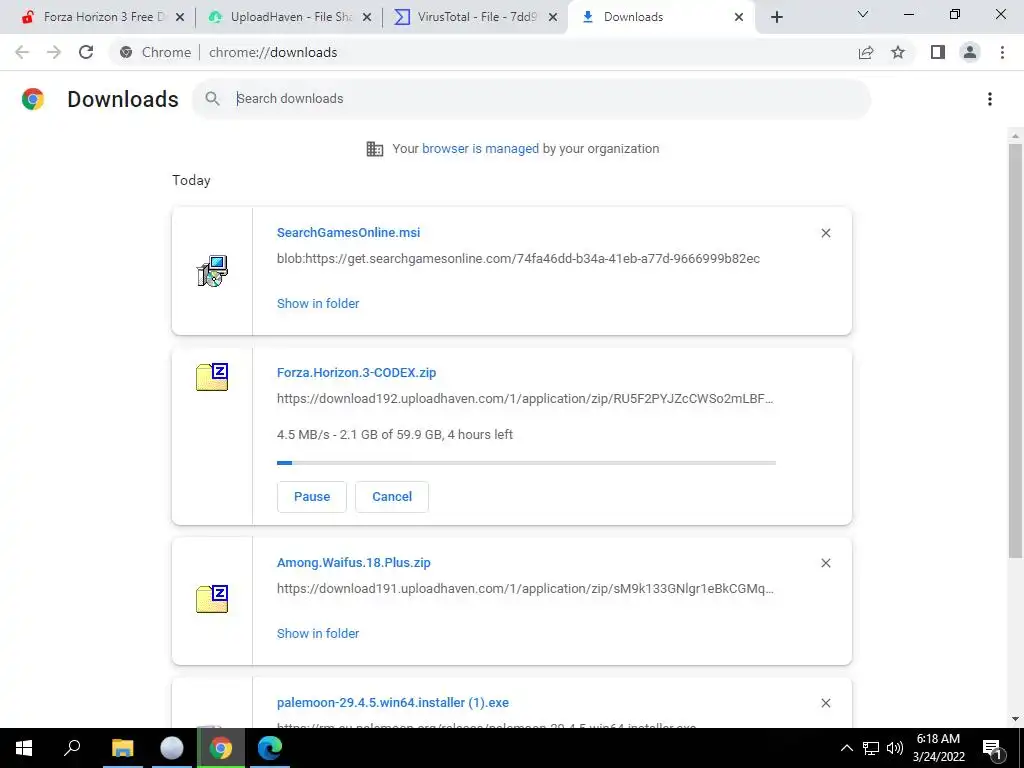Screen dimensions: 1024x768
Task: Pause the Forza Horizon download
Action: (x=312, y=497)
